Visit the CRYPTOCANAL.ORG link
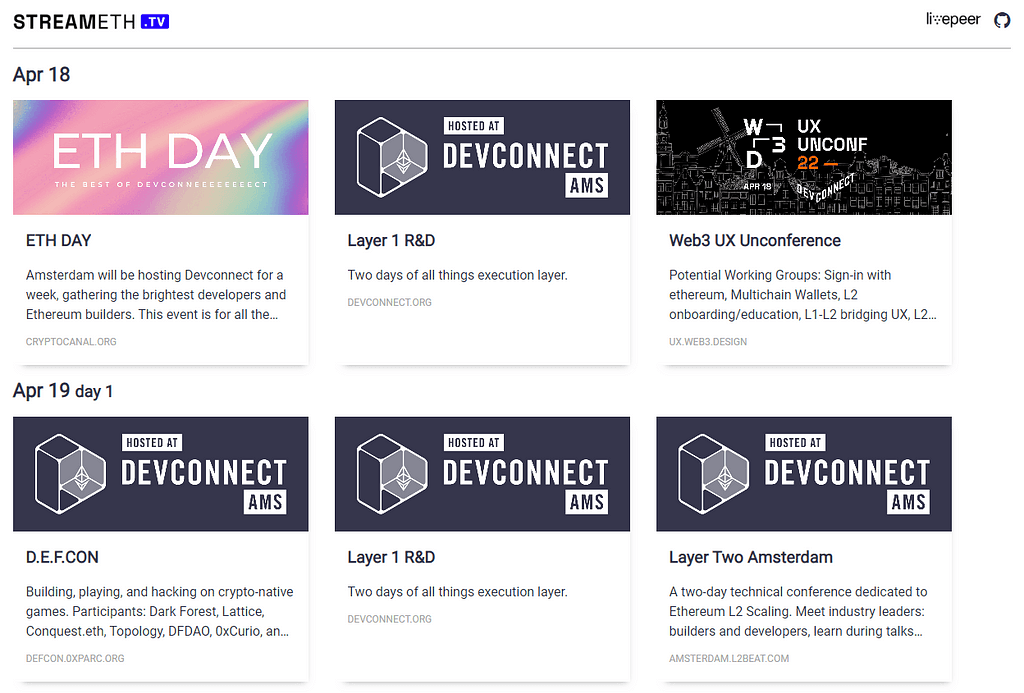This screenshot has height=693, width=1024. (x=71, y=342)
